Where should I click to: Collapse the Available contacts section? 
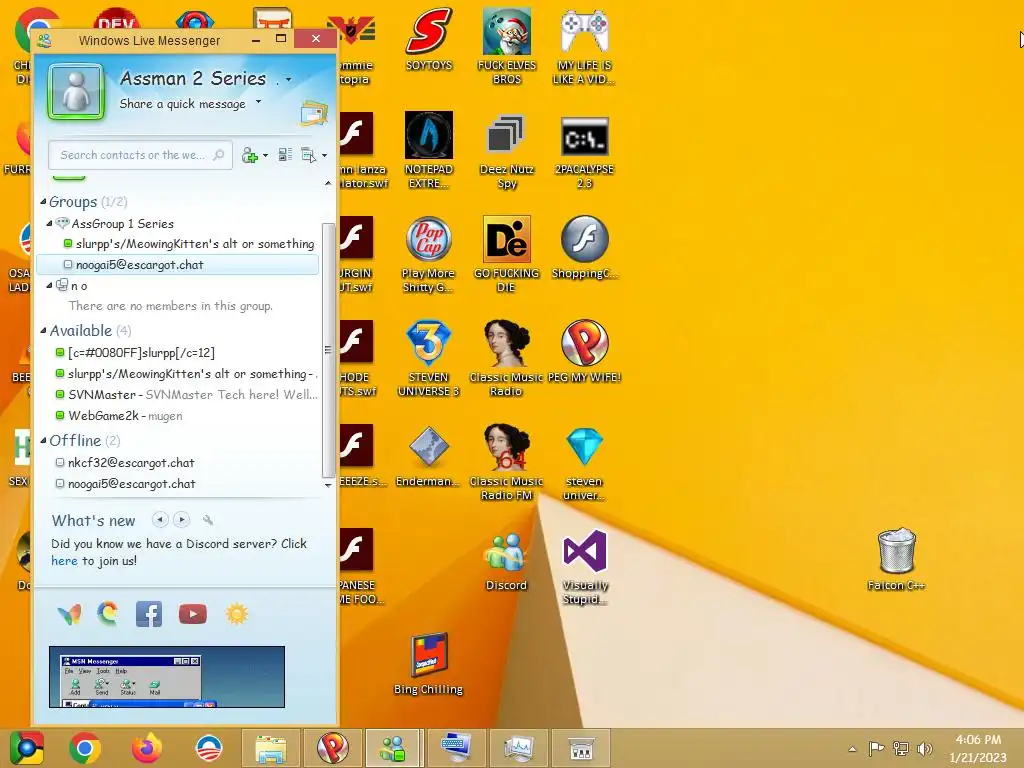click(43, 330)
